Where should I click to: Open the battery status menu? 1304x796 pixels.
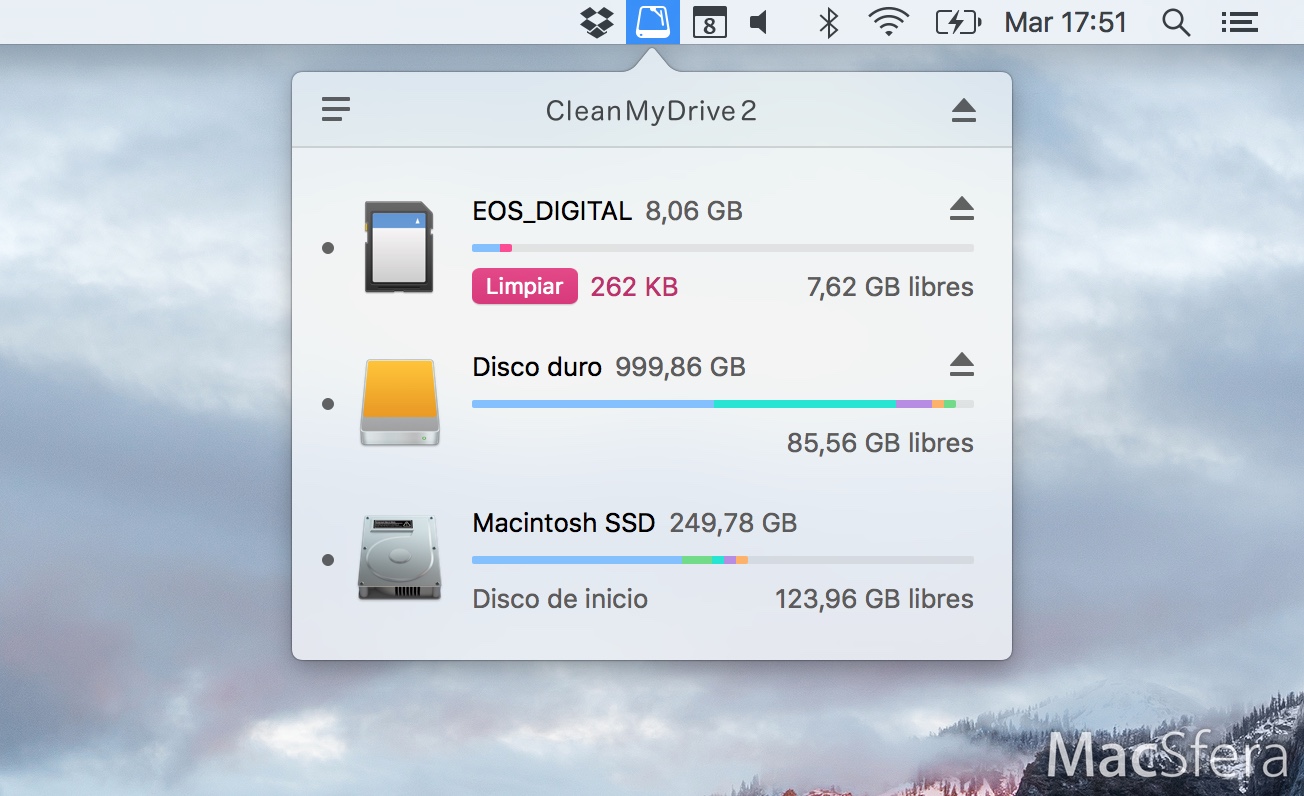tap(958, 22)
